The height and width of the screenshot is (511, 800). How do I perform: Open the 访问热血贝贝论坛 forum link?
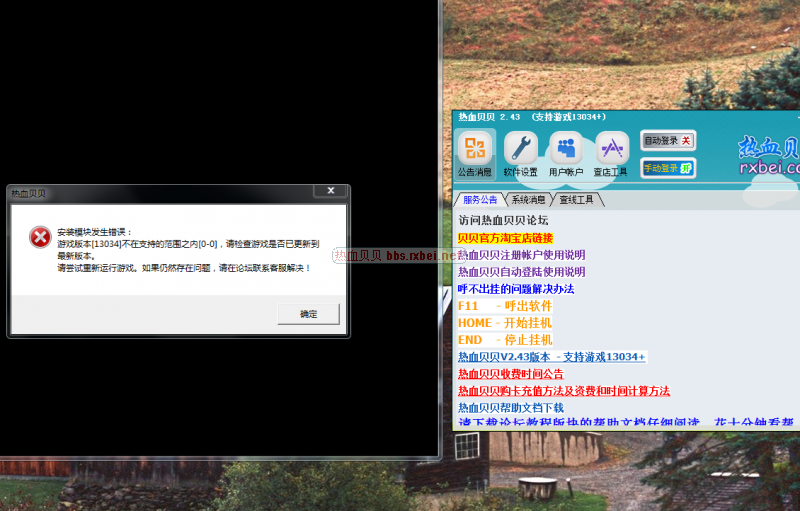coord(502,220)
